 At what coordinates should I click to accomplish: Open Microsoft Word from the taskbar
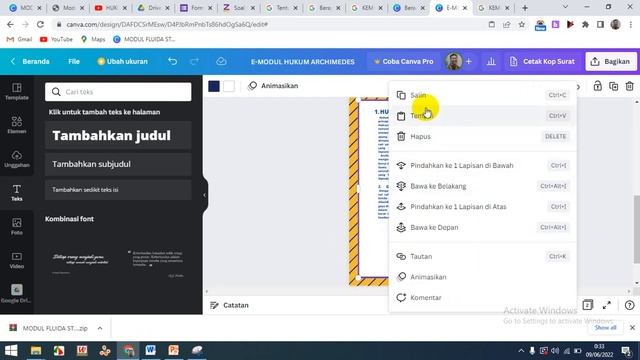pyautogui.click(x=151, y=350)
